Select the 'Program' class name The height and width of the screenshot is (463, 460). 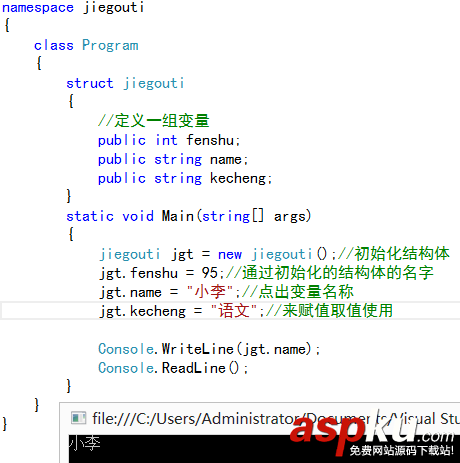point(110,45)
